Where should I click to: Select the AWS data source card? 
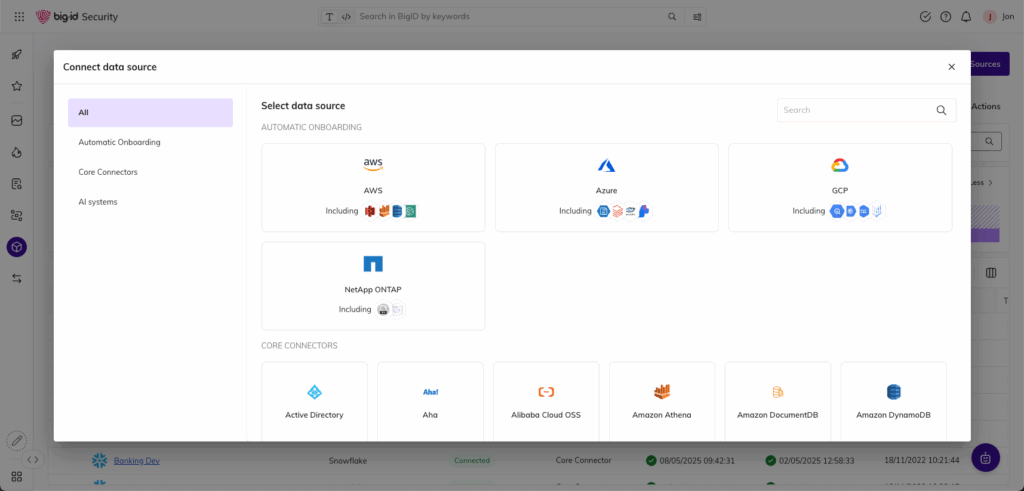point(373,187)
